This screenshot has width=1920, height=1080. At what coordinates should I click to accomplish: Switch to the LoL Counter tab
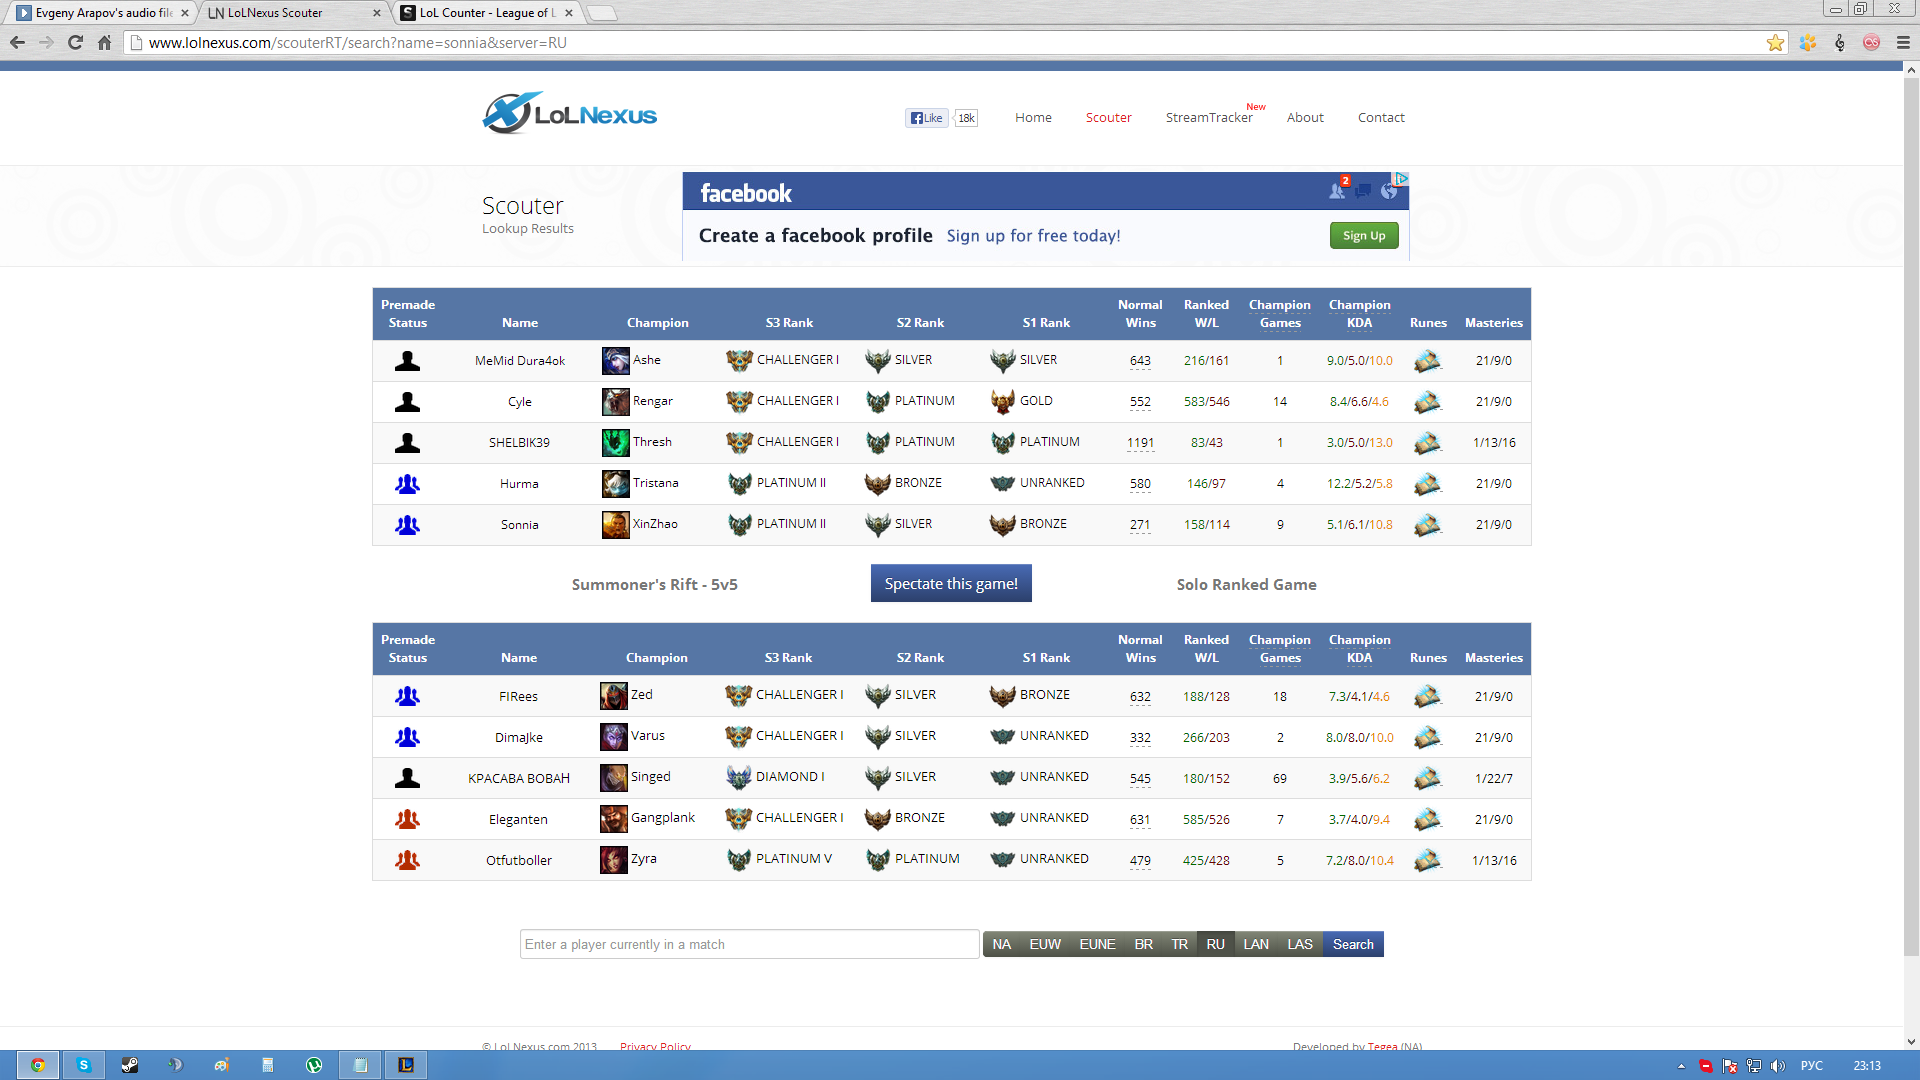point(486,13)
